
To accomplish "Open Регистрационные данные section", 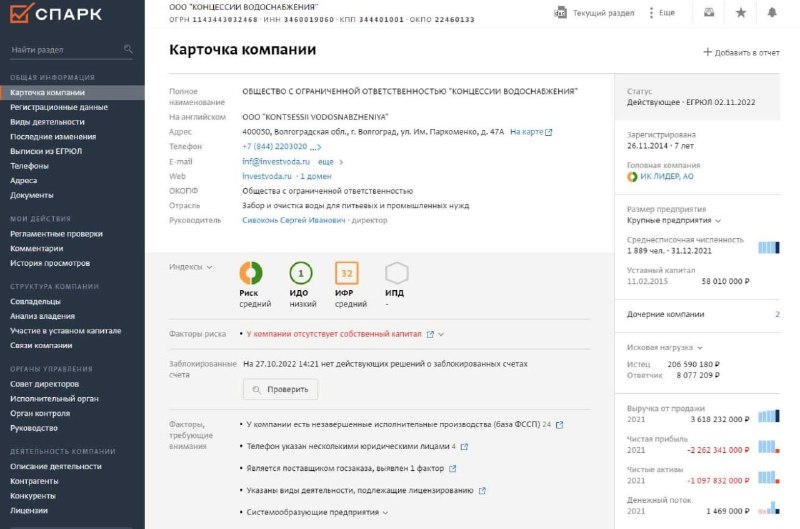I will (x=59, y=107).
